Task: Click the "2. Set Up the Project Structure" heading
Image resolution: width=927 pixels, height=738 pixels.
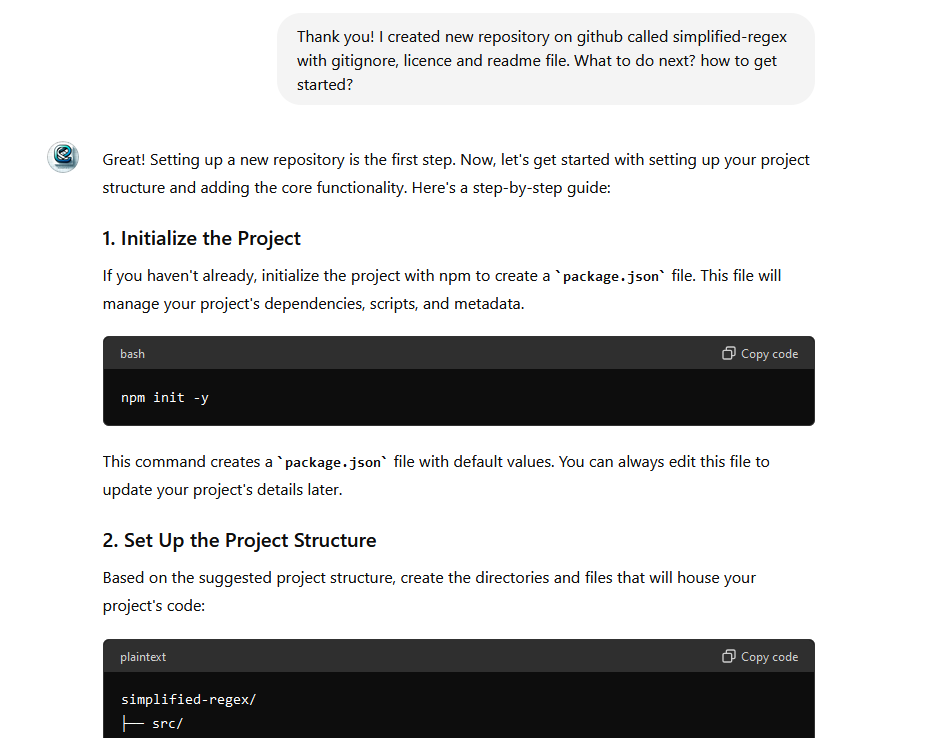Action: coord(239,540)
